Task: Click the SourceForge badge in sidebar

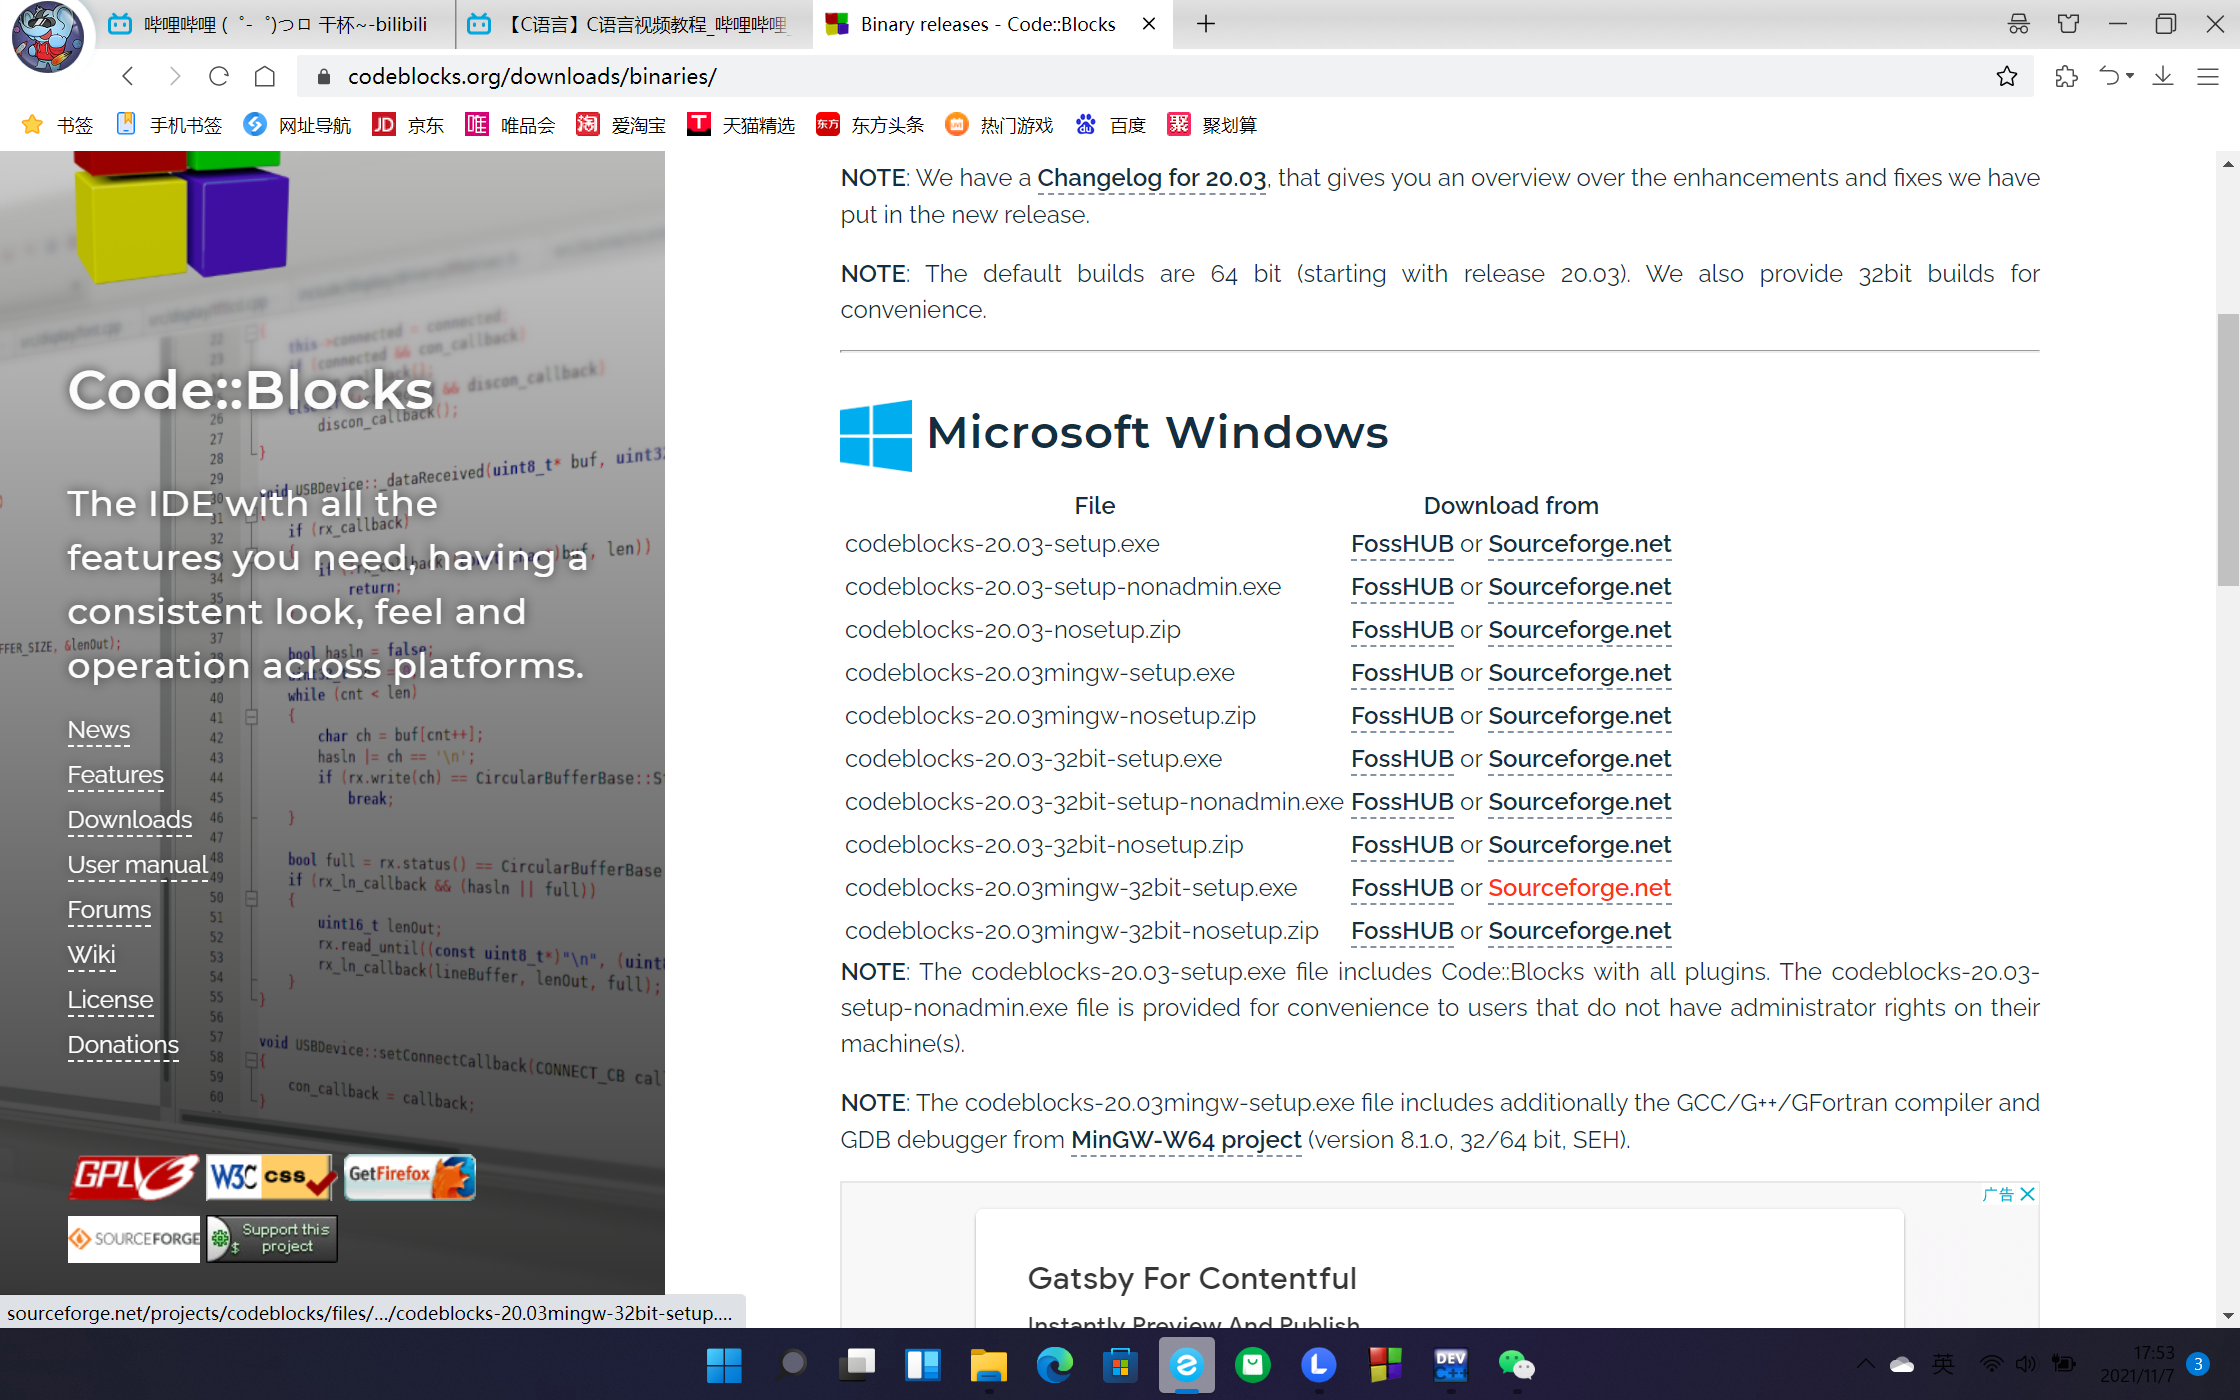Action: point(134,1238)
